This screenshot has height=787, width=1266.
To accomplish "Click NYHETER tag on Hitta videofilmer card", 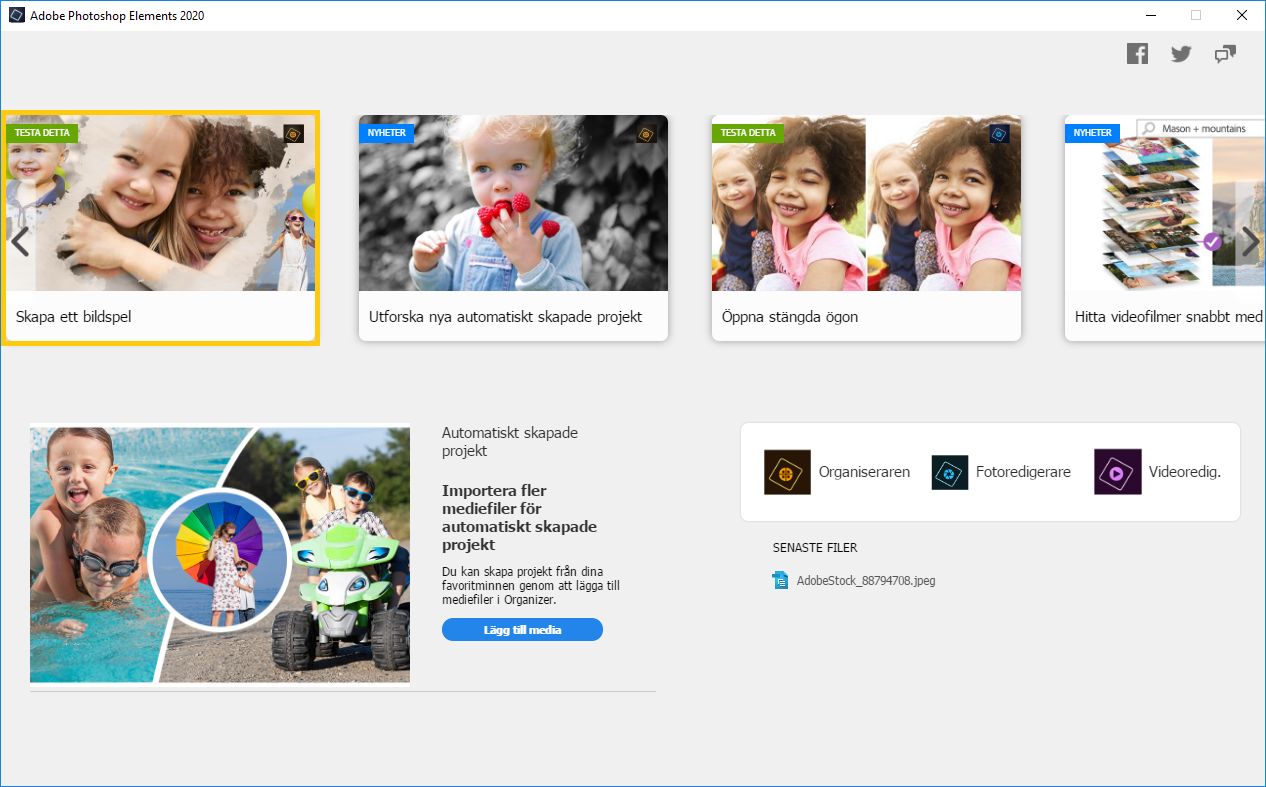I will click(1092, 133).
